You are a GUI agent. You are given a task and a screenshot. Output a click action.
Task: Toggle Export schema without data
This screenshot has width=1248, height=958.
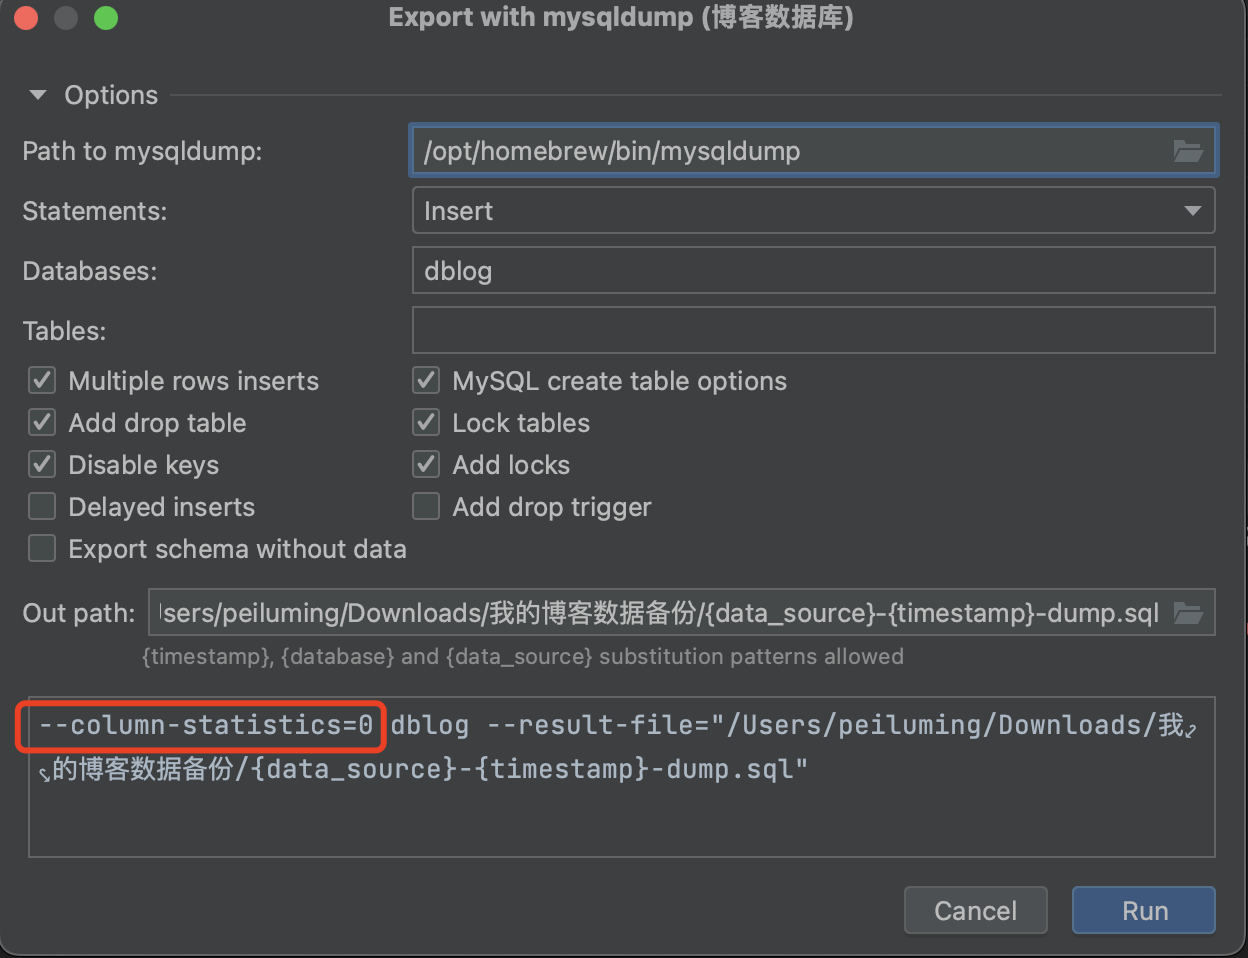point(41,548)
